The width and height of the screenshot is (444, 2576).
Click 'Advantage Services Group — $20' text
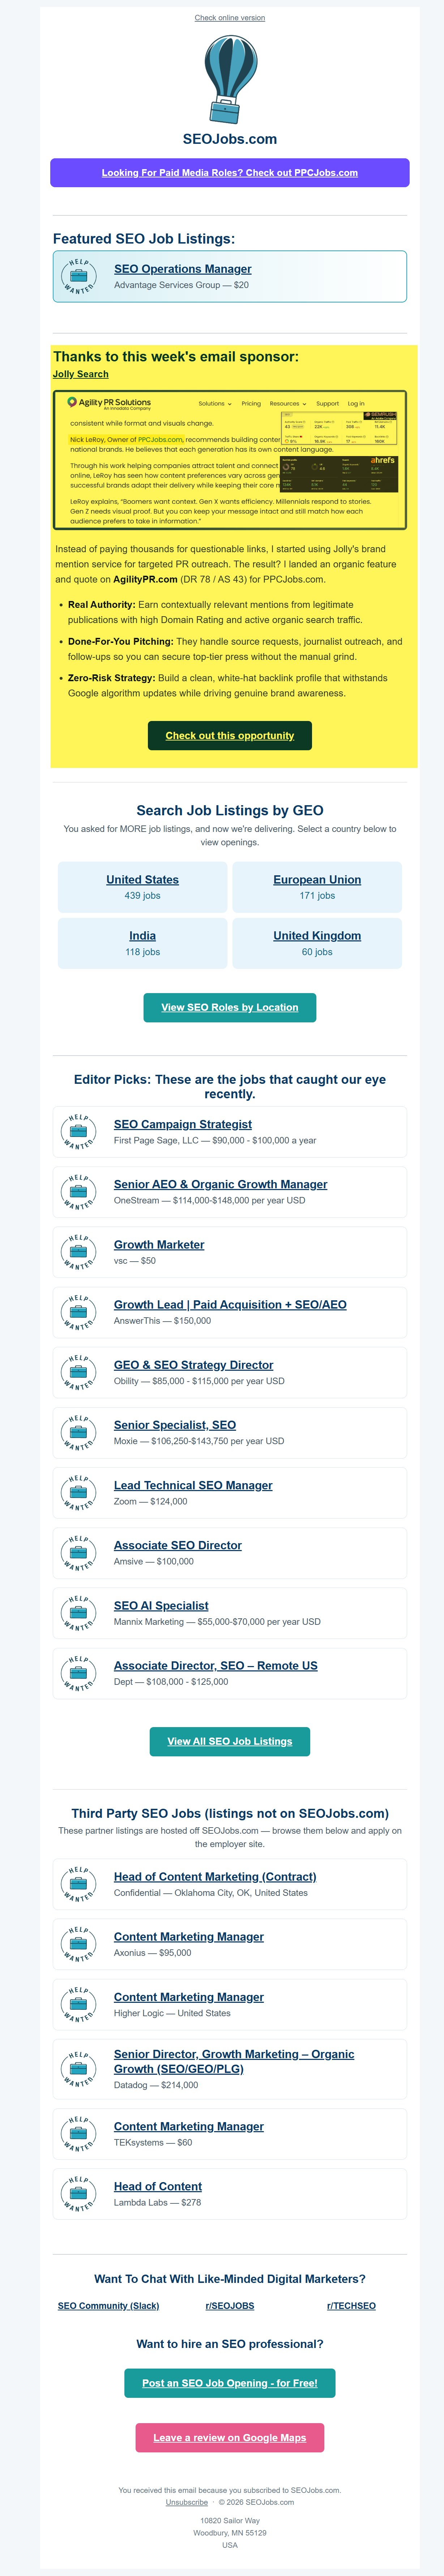[181, 285]
